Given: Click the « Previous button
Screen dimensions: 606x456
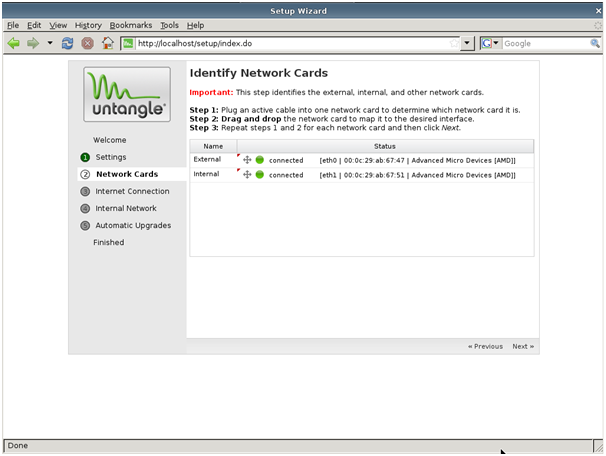Looking at the screenshot, I should (x=485, y=346).
